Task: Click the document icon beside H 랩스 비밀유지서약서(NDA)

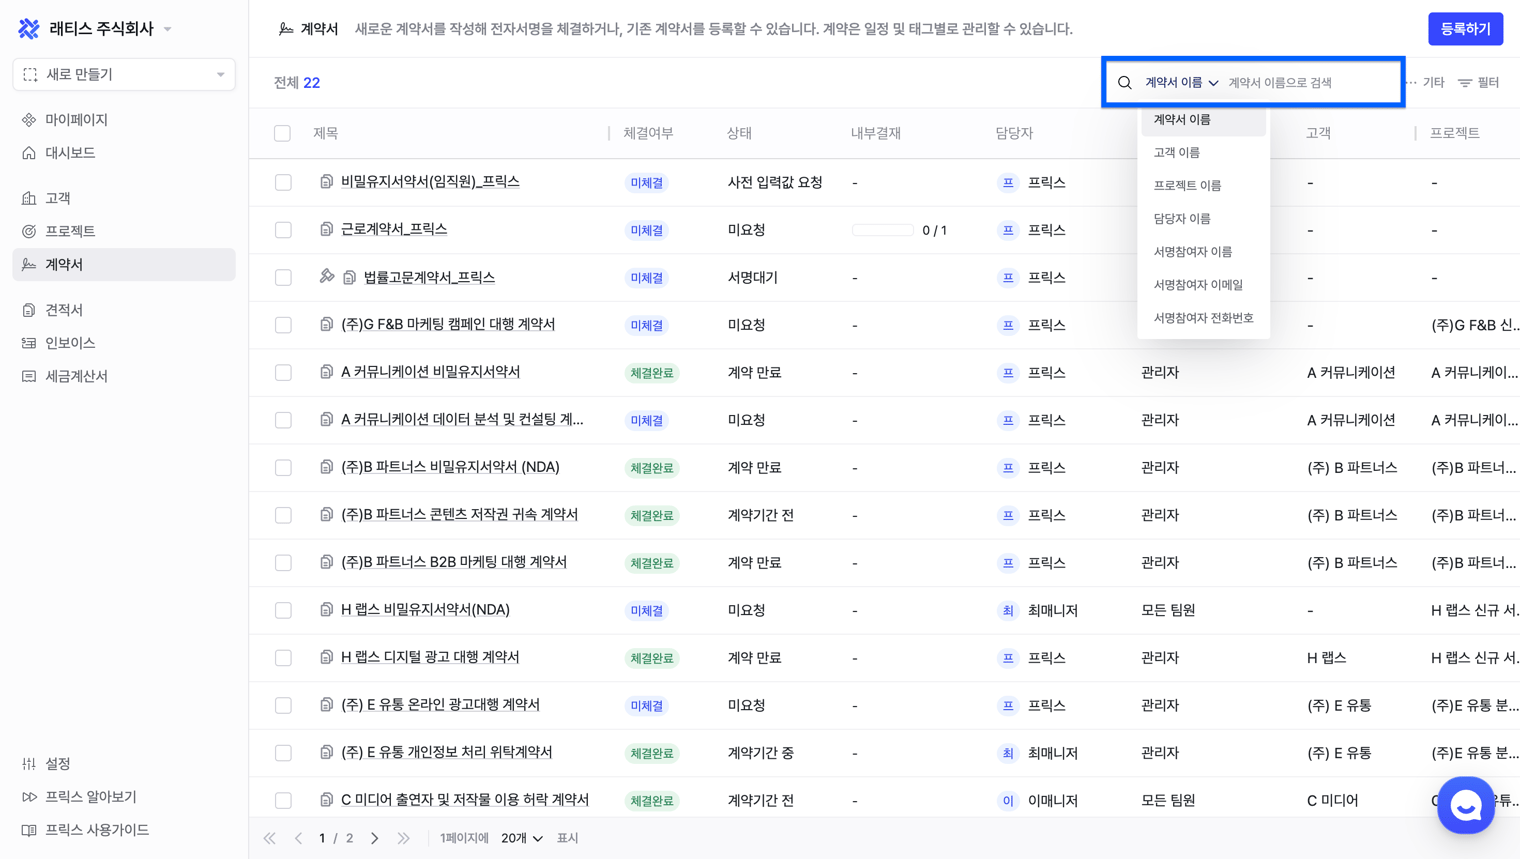Action: (326, 609)
